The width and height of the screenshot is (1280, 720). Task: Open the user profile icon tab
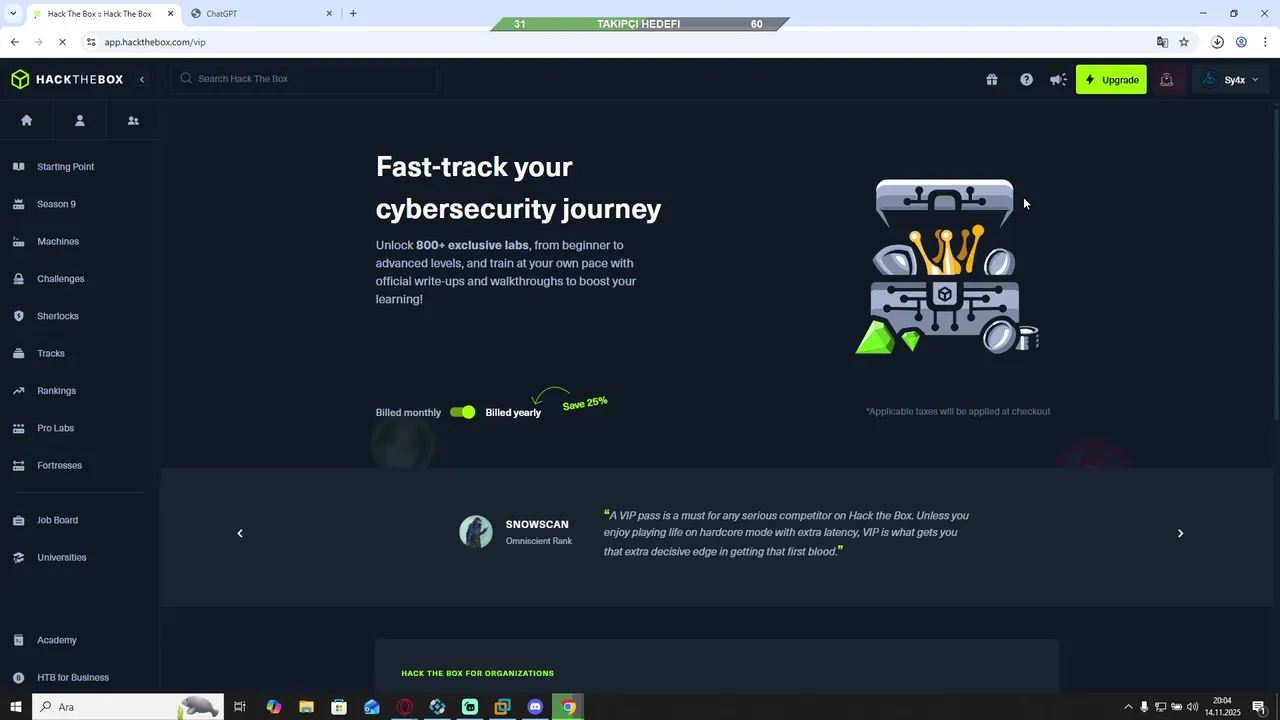click(80, 120)
